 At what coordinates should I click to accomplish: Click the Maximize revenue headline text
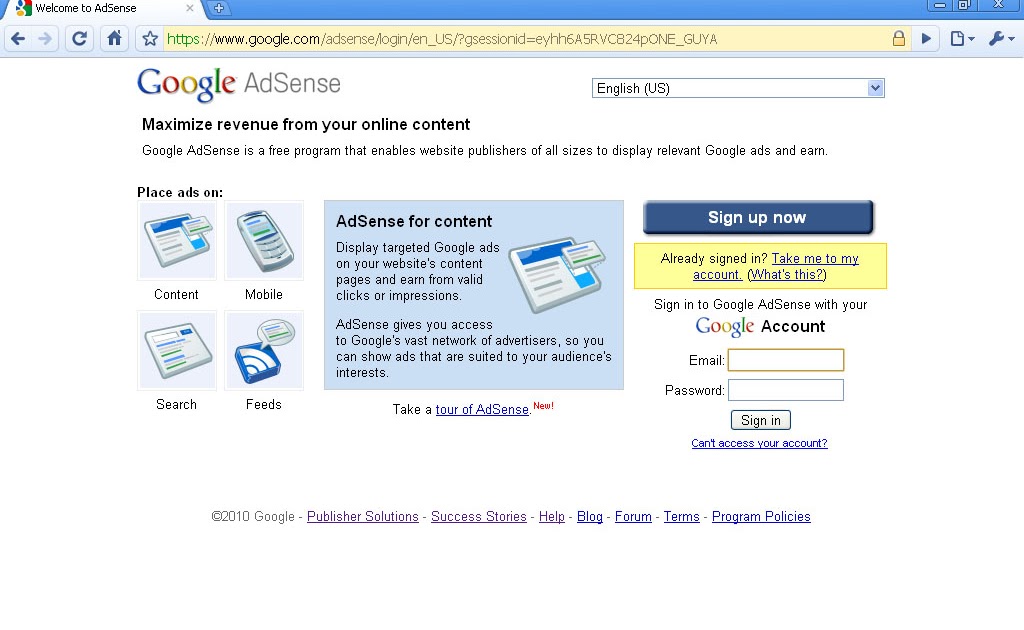306,125
